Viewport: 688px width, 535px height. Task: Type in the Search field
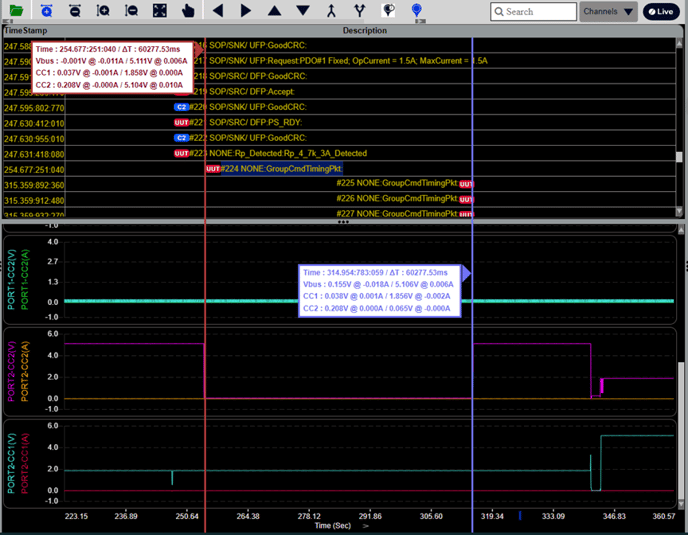pyautogui.click(x=533, y=11)
